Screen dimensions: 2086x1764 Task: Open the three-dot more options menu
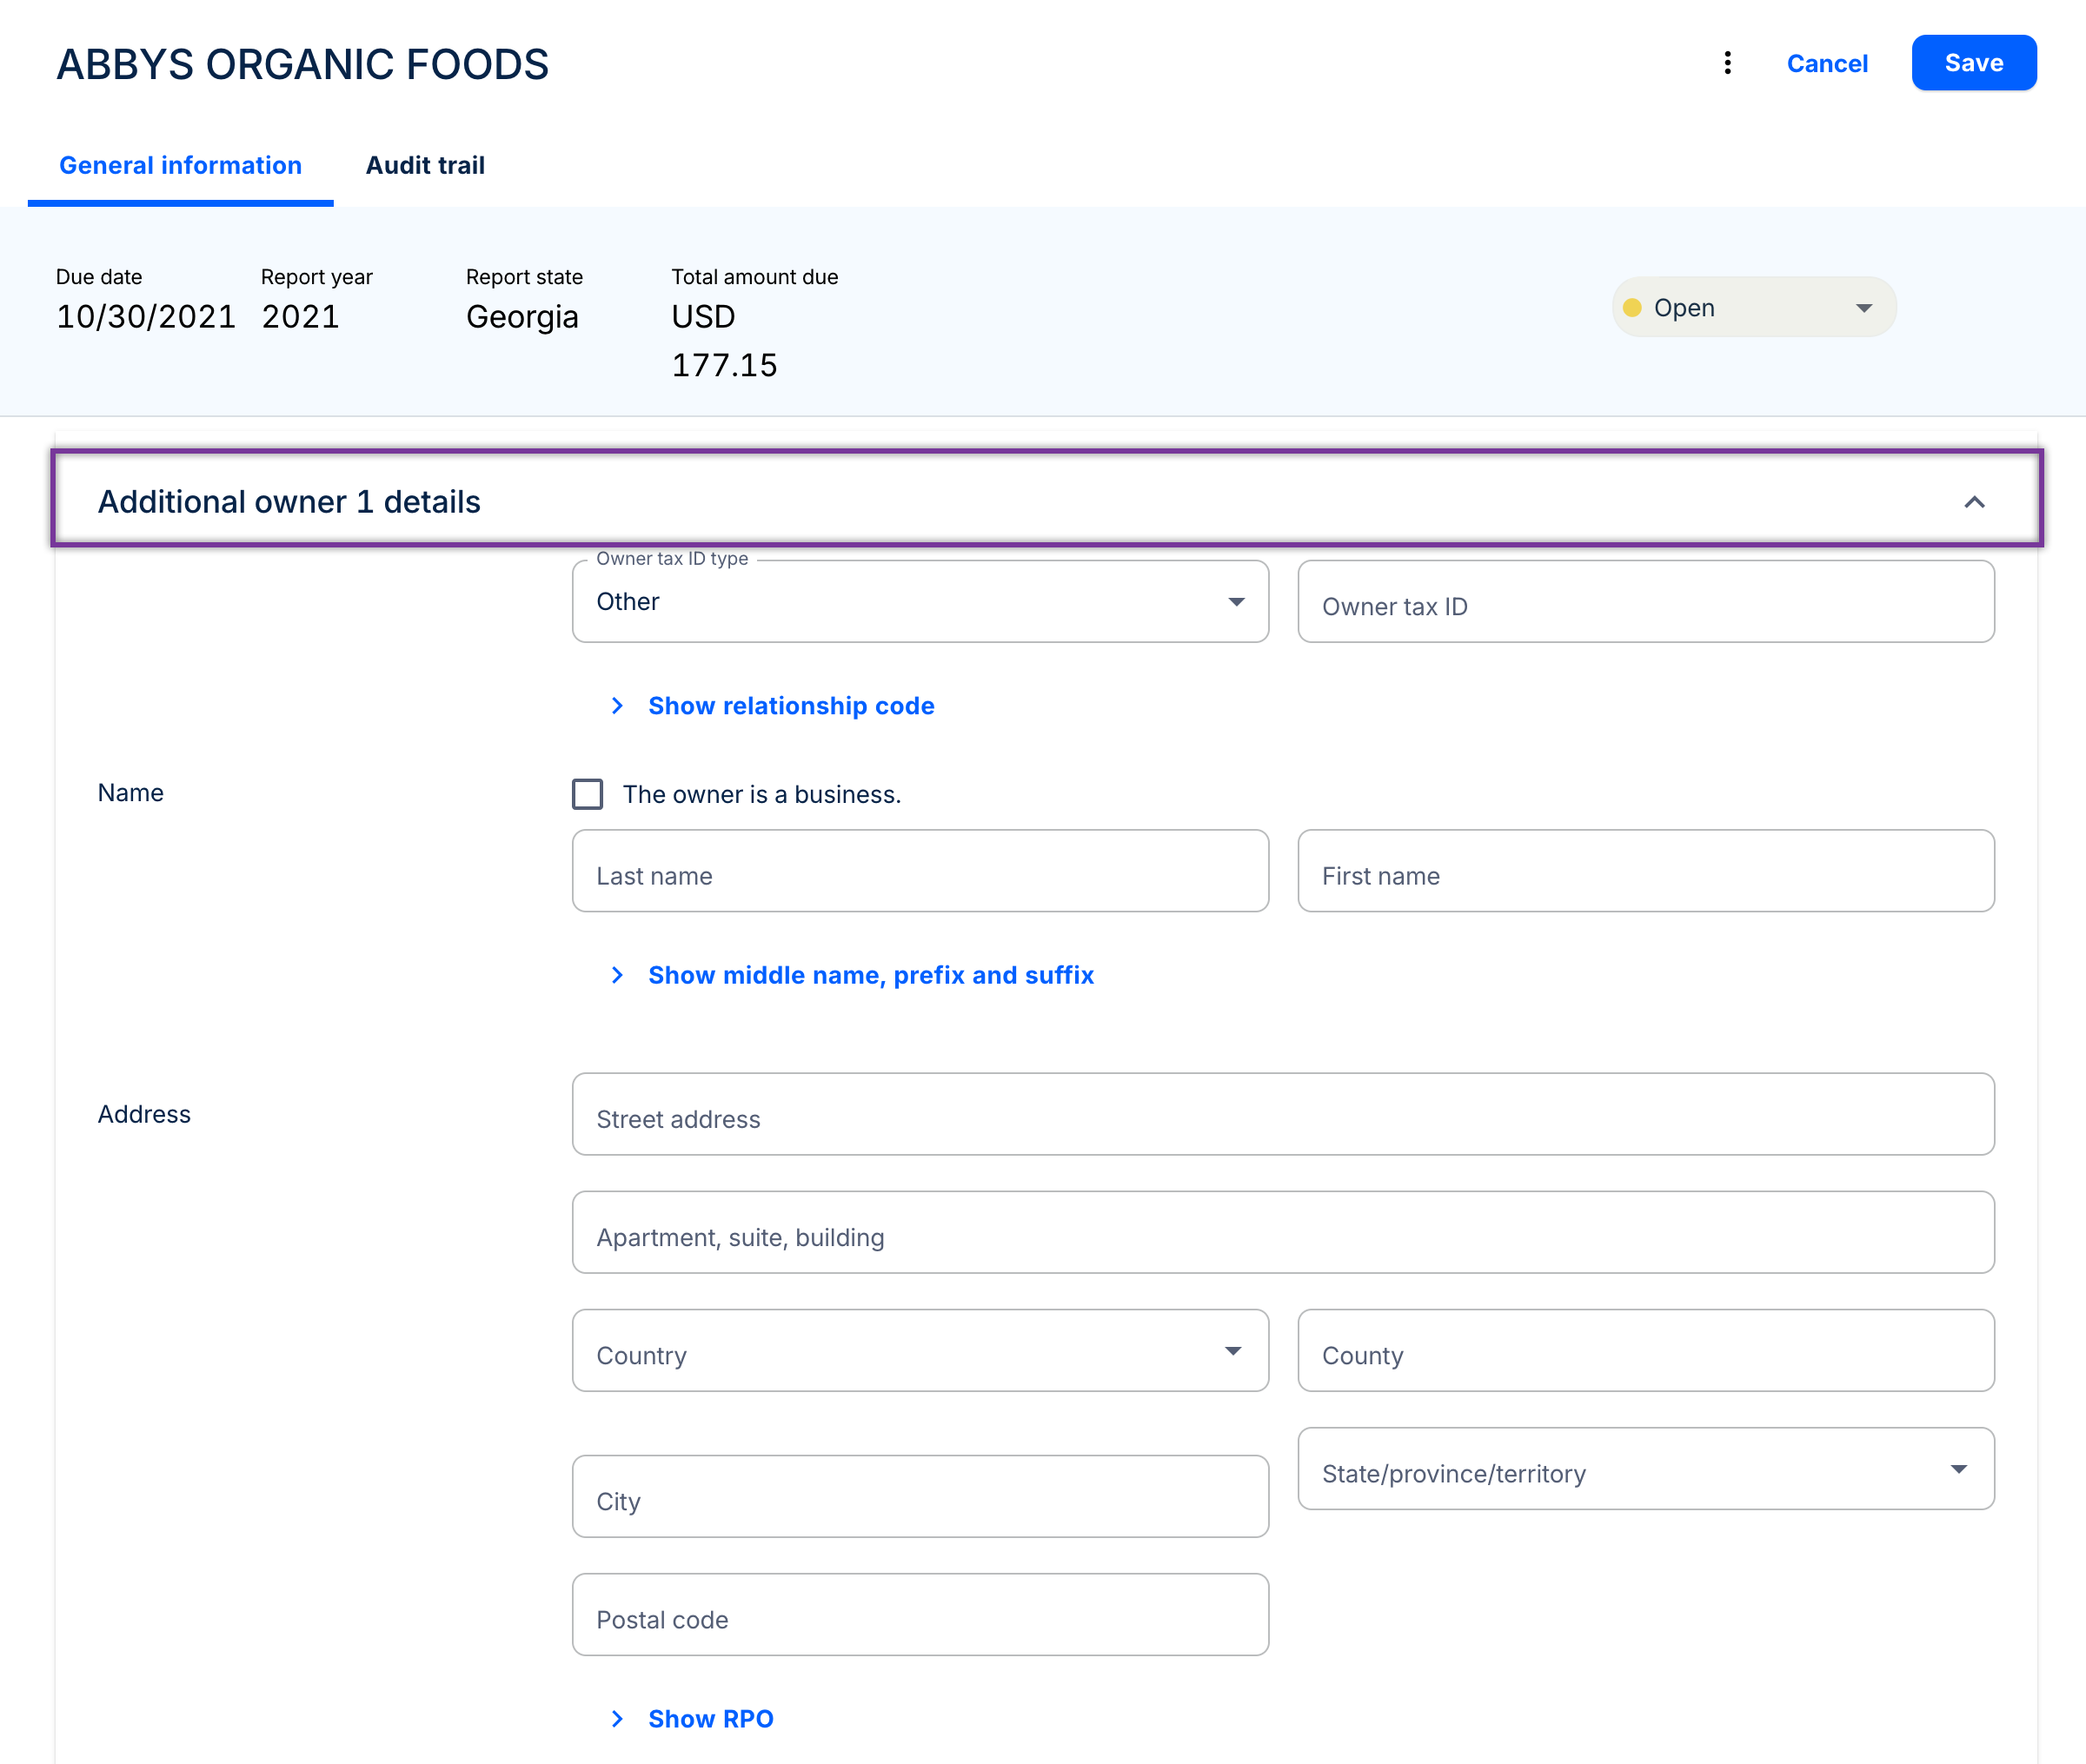[x=1727, y=63]
